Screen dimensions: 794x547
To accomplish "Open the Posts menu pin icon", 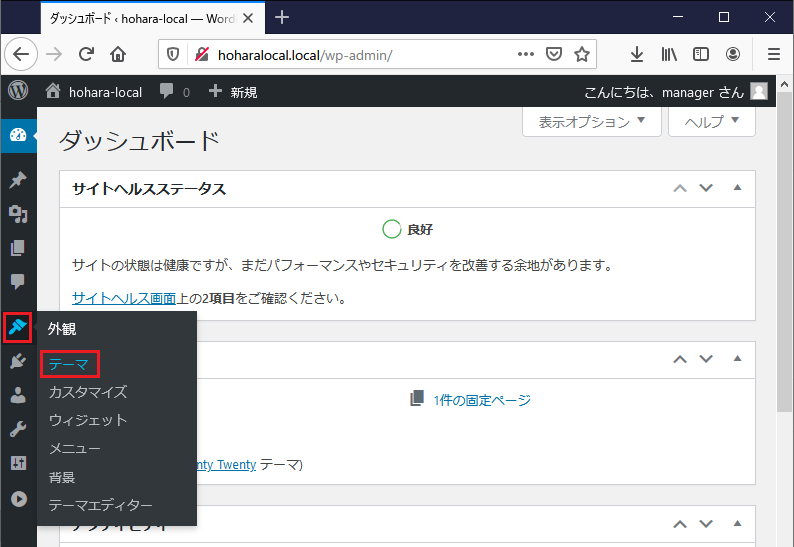I will 18,180.
